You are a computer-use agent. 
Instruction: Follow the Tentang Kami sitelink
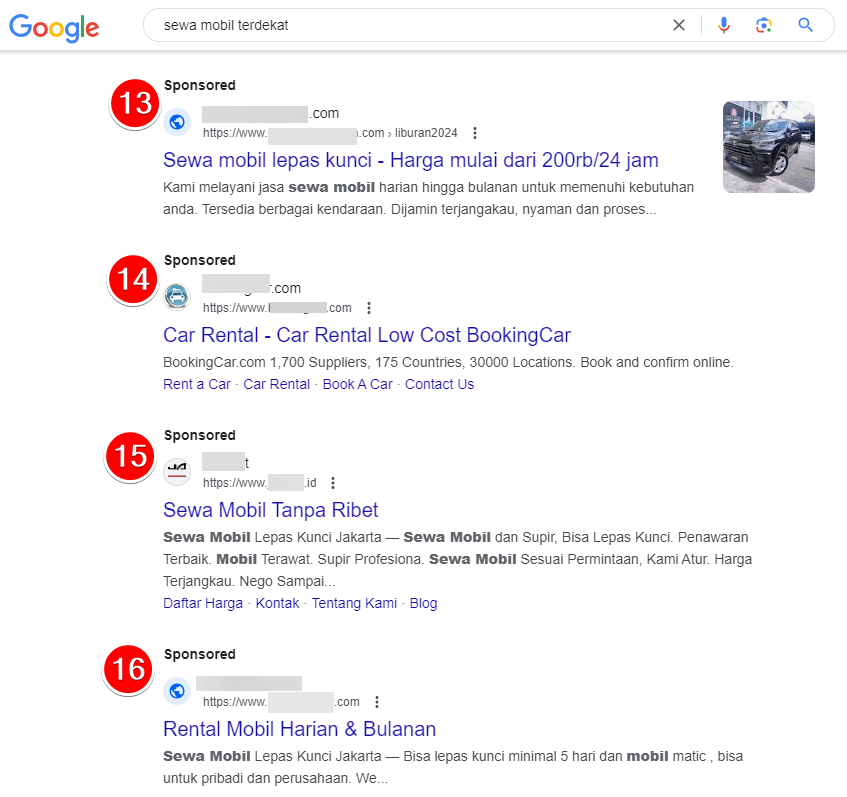(354, 603)
